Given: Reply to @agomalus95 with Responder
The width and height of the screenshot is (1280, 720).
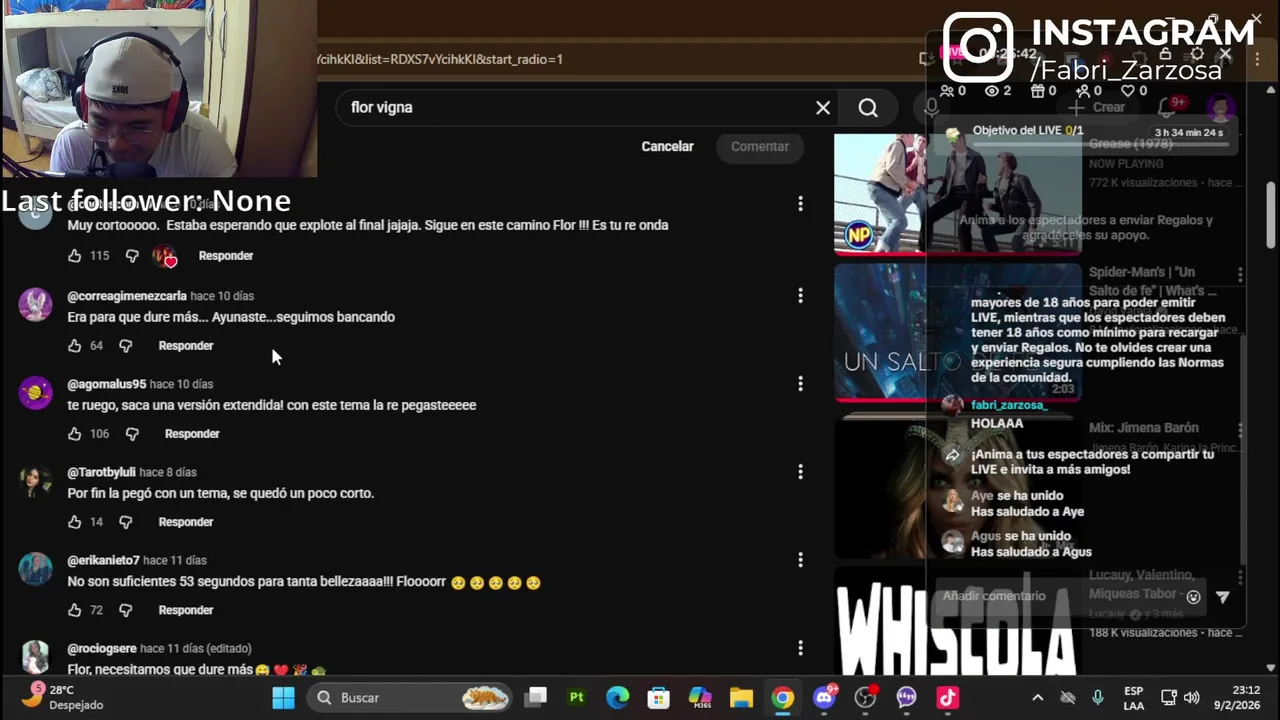Looking at the screenshot, I should pyautogui.click(x=192, y=434).
